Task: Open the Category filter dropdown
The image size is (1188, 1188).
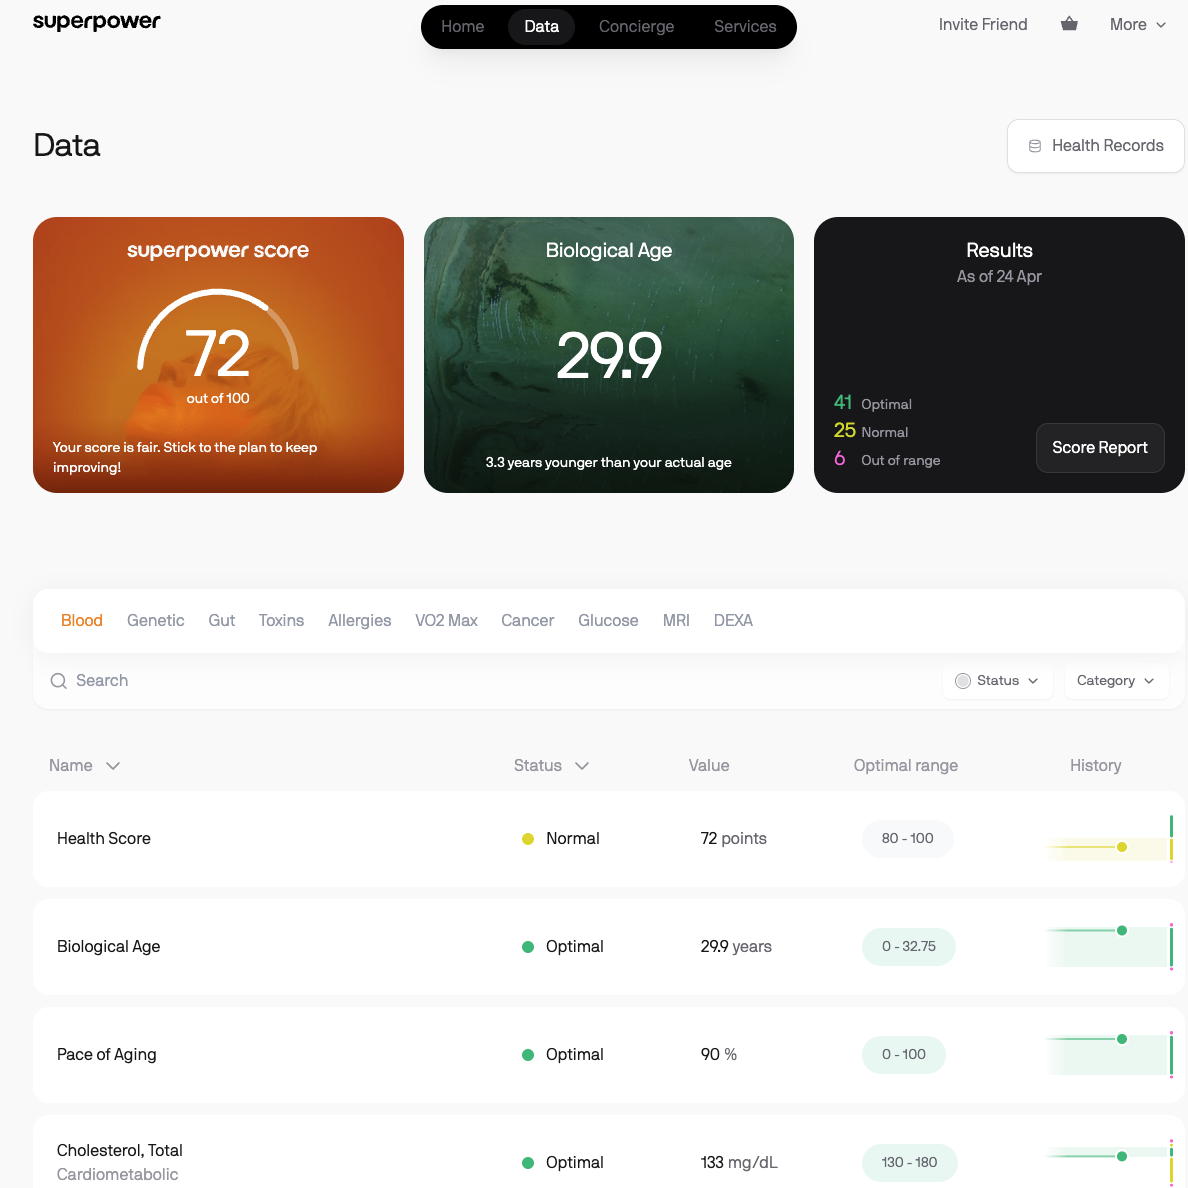Action: (1115, 681)
